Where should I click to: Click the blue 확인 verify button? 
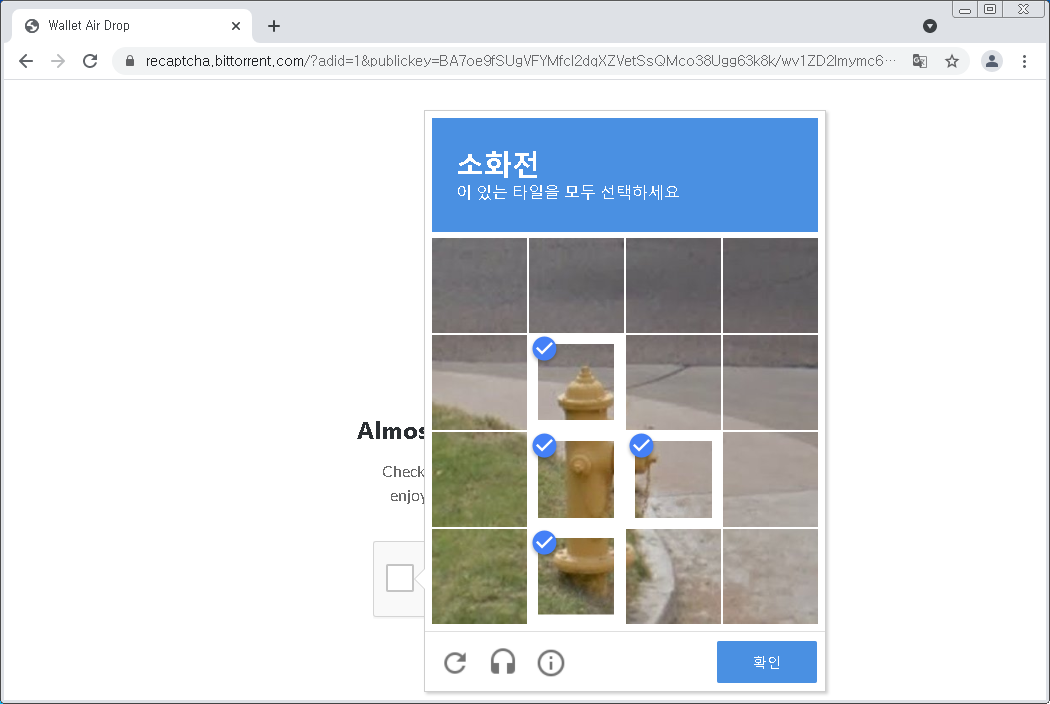767,662
